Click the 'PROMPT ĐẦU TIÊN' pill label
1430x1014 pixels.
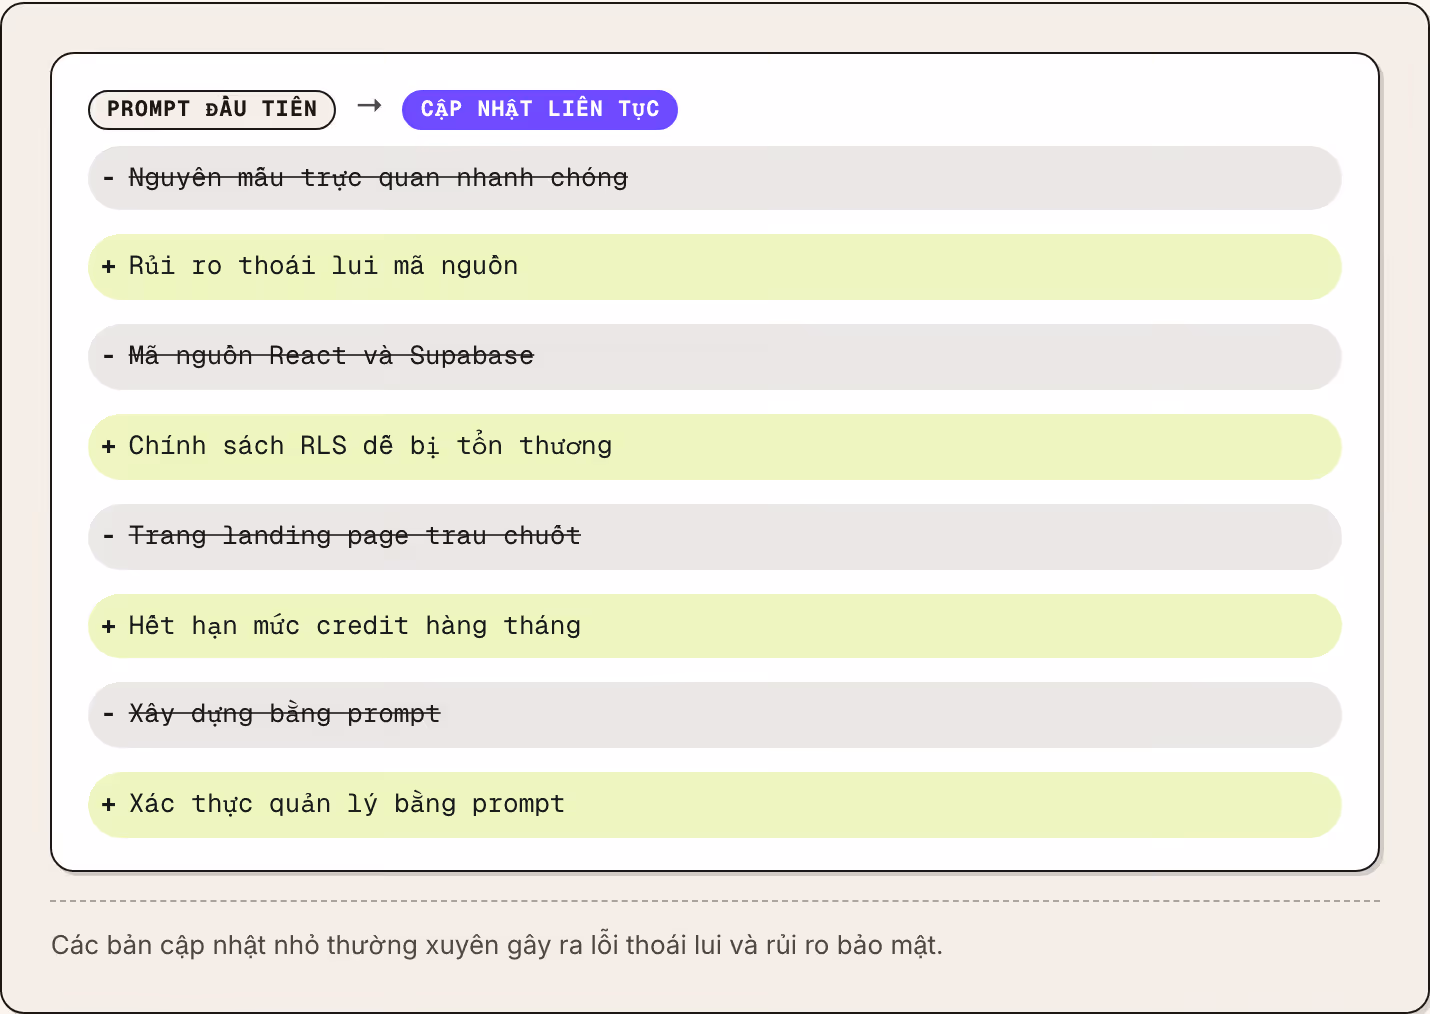[212, 109]
